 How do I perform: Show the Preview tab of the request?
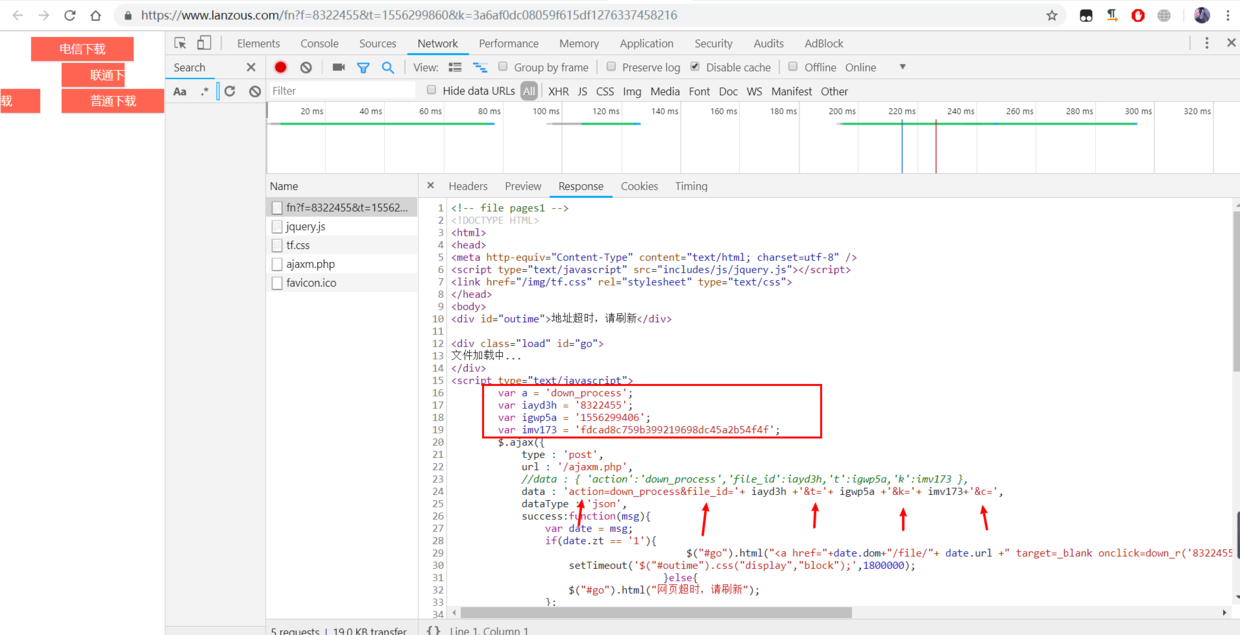point(523,186)
